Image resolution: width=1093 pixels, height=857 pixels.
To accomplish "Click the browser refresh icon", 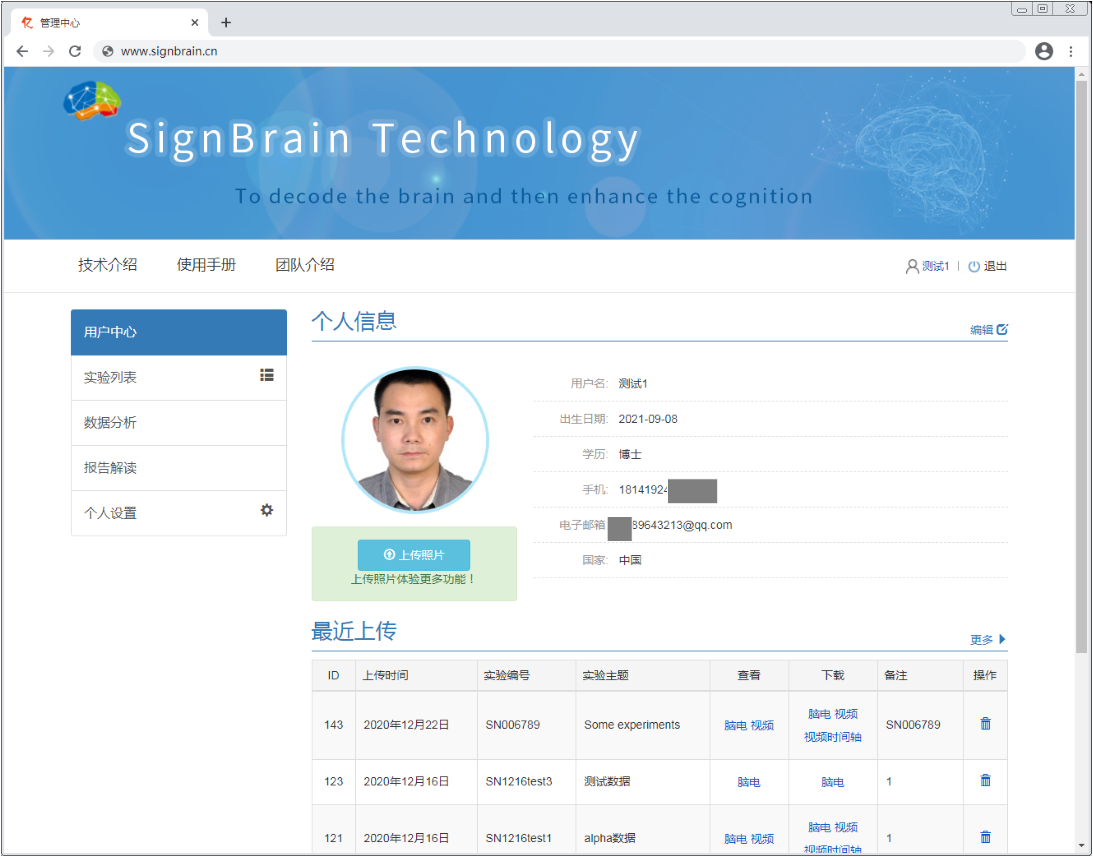I will point(75,51).
